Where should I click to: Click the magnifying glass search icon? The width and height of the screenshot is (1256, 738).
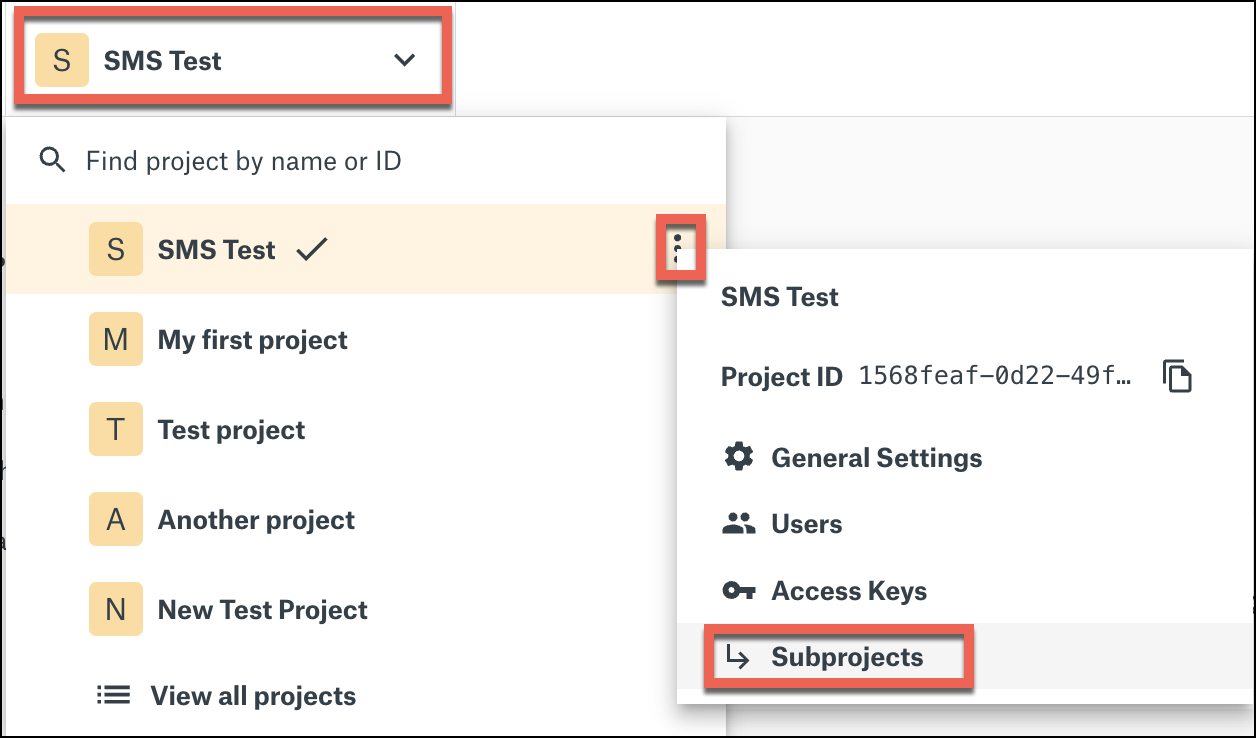click(52, 160)
